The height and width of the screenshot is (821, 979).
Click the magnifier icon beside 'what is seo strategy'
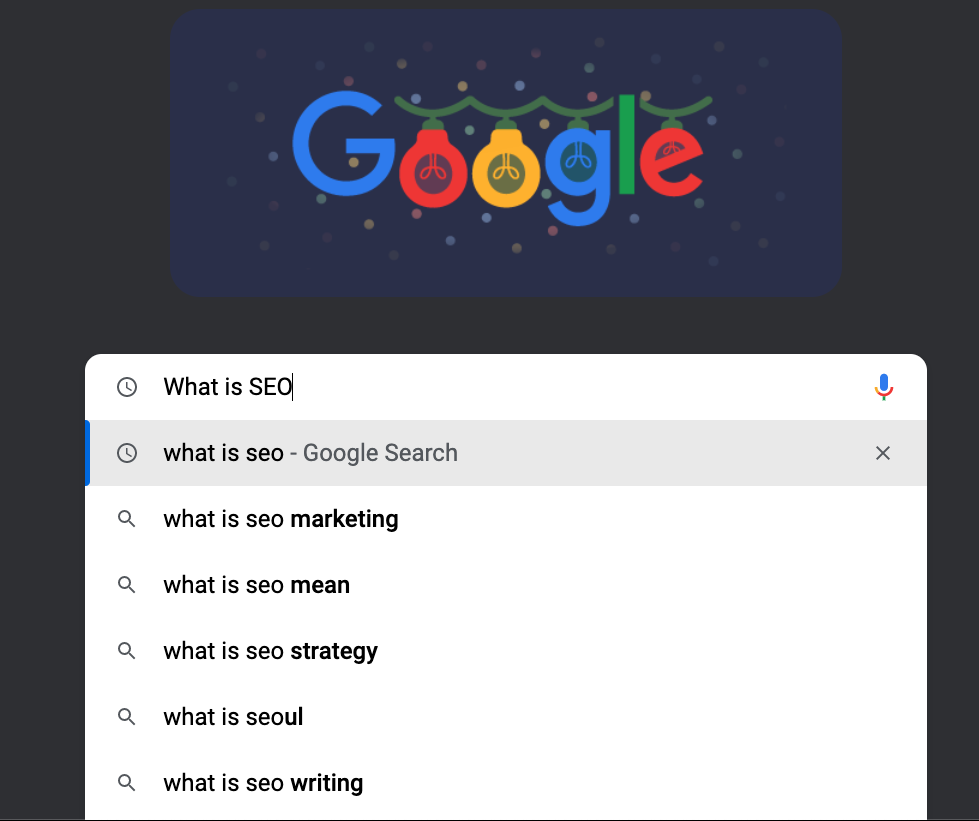(x=127, y=651)
